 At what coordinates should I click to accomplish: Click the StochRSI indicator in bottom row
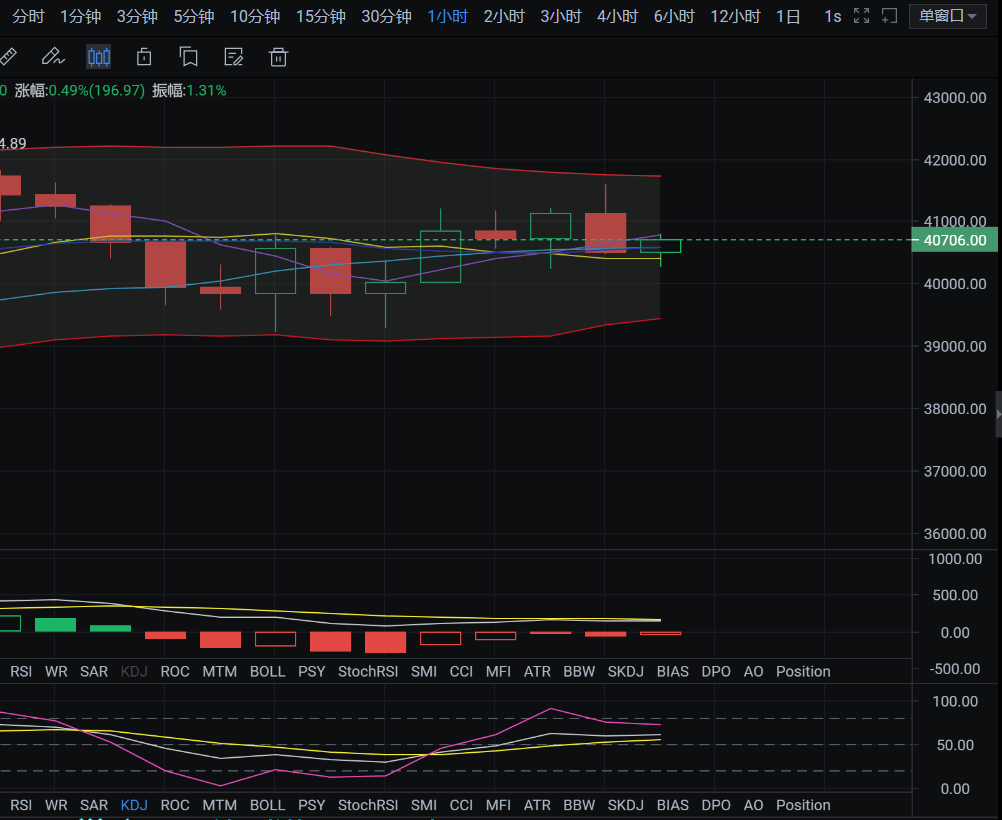pos(368,805)
